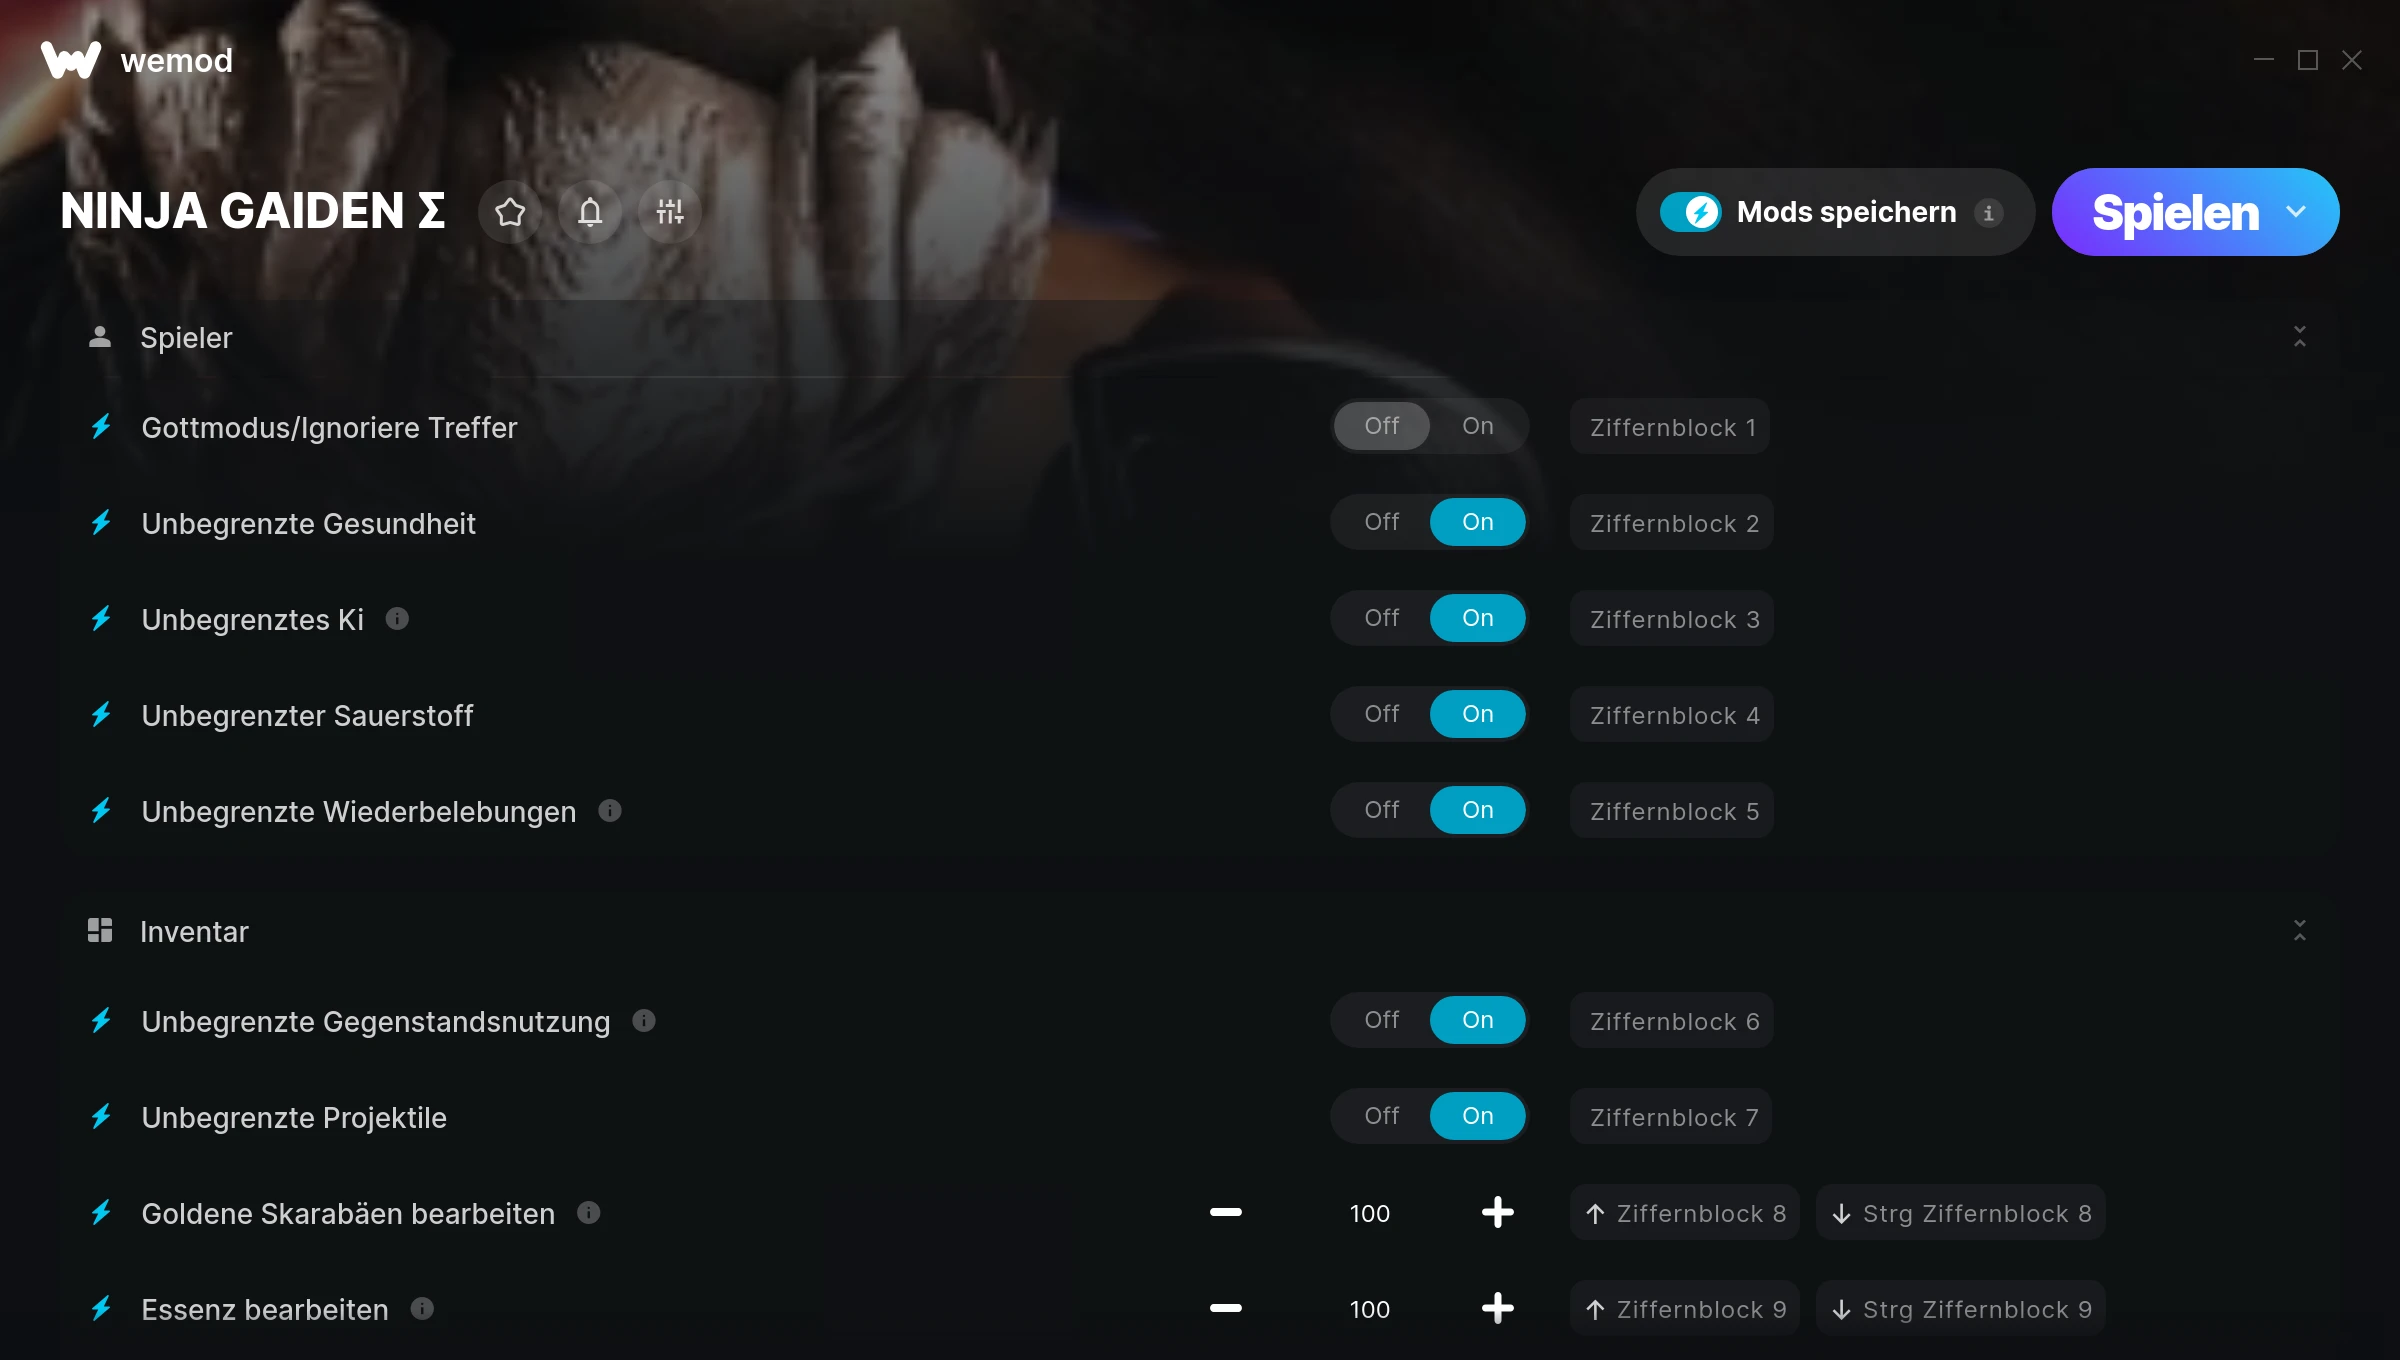Click the Essenz bearbeiten value field
The image size is (2400, 1360).
tap(1369, 1309)
